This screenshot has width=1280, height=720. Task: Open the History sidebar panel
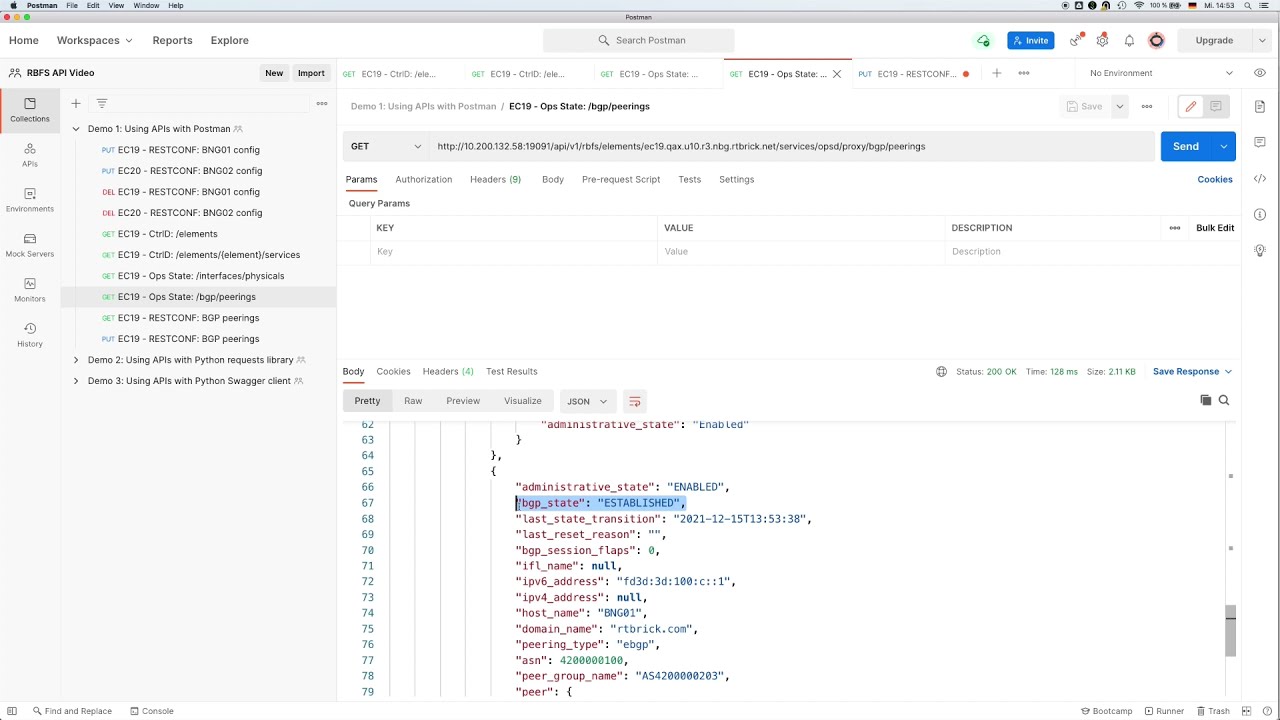(29, 334)
